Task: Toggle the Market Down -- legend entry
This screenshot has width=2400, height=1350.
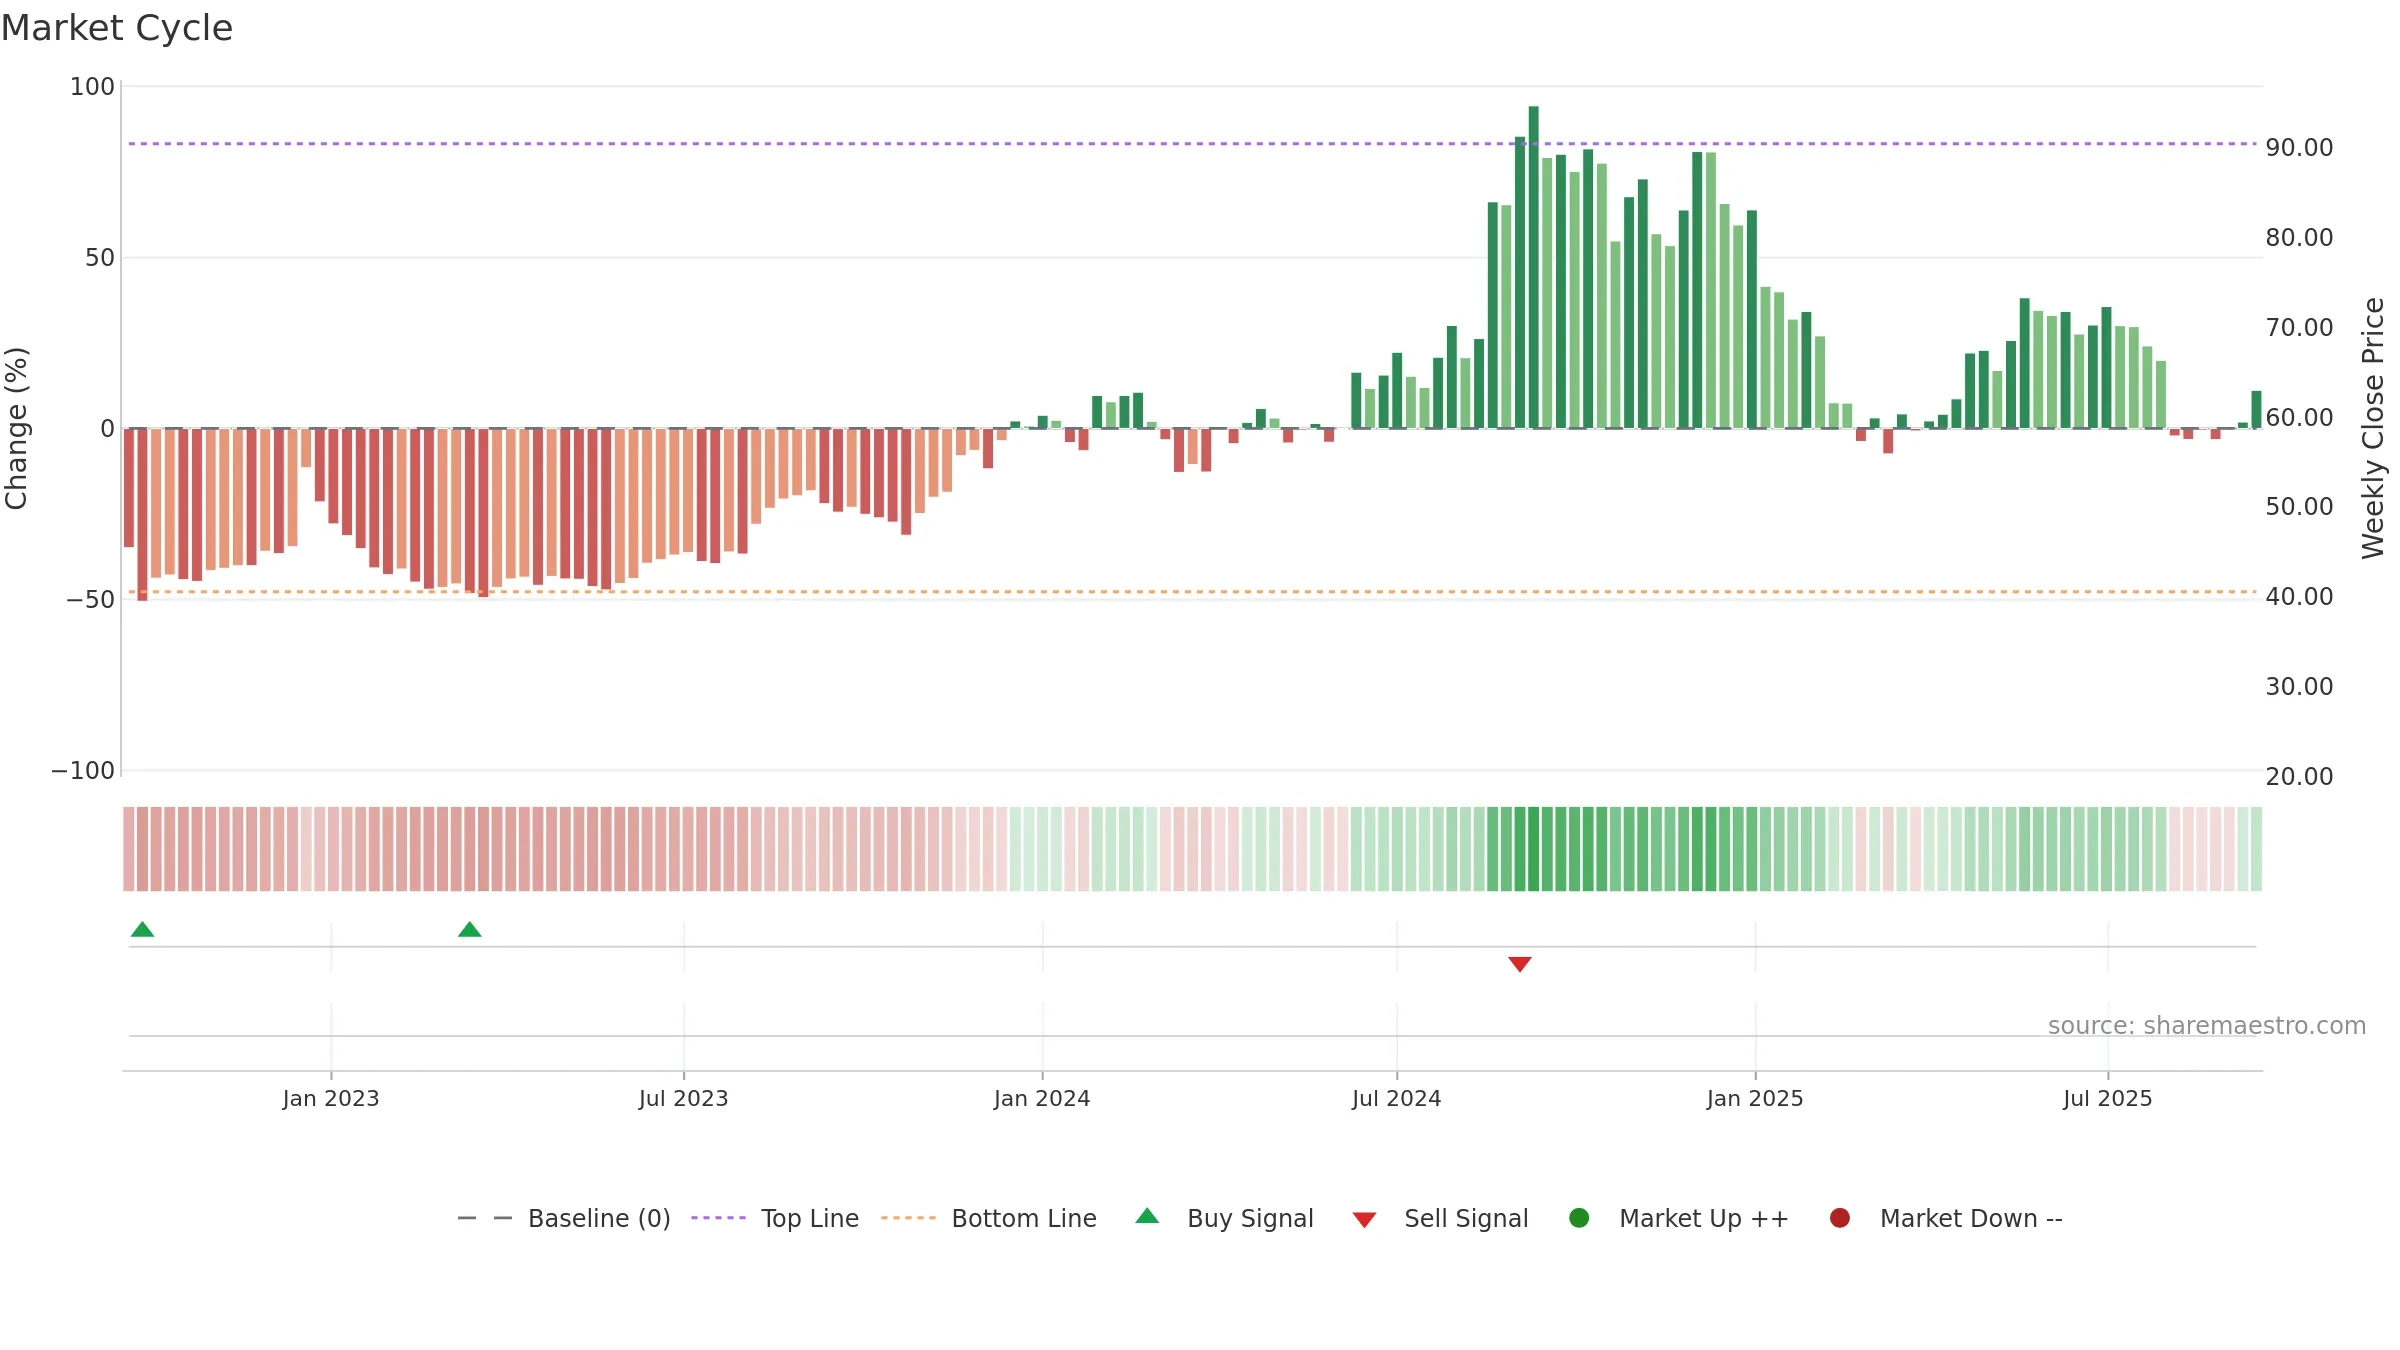Action: pyautogui.click(x=1946, y=1218)
